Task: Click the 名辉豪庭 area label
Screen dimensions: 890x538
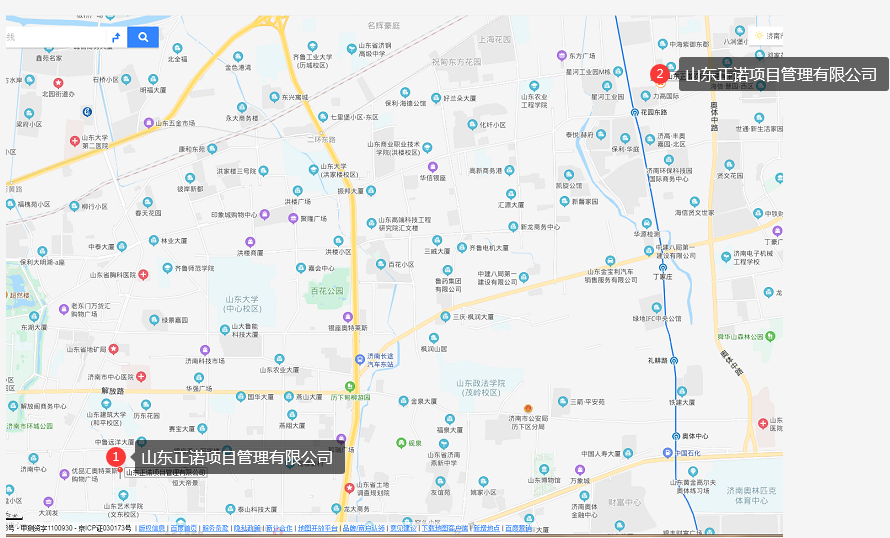Action: (384, 26)
